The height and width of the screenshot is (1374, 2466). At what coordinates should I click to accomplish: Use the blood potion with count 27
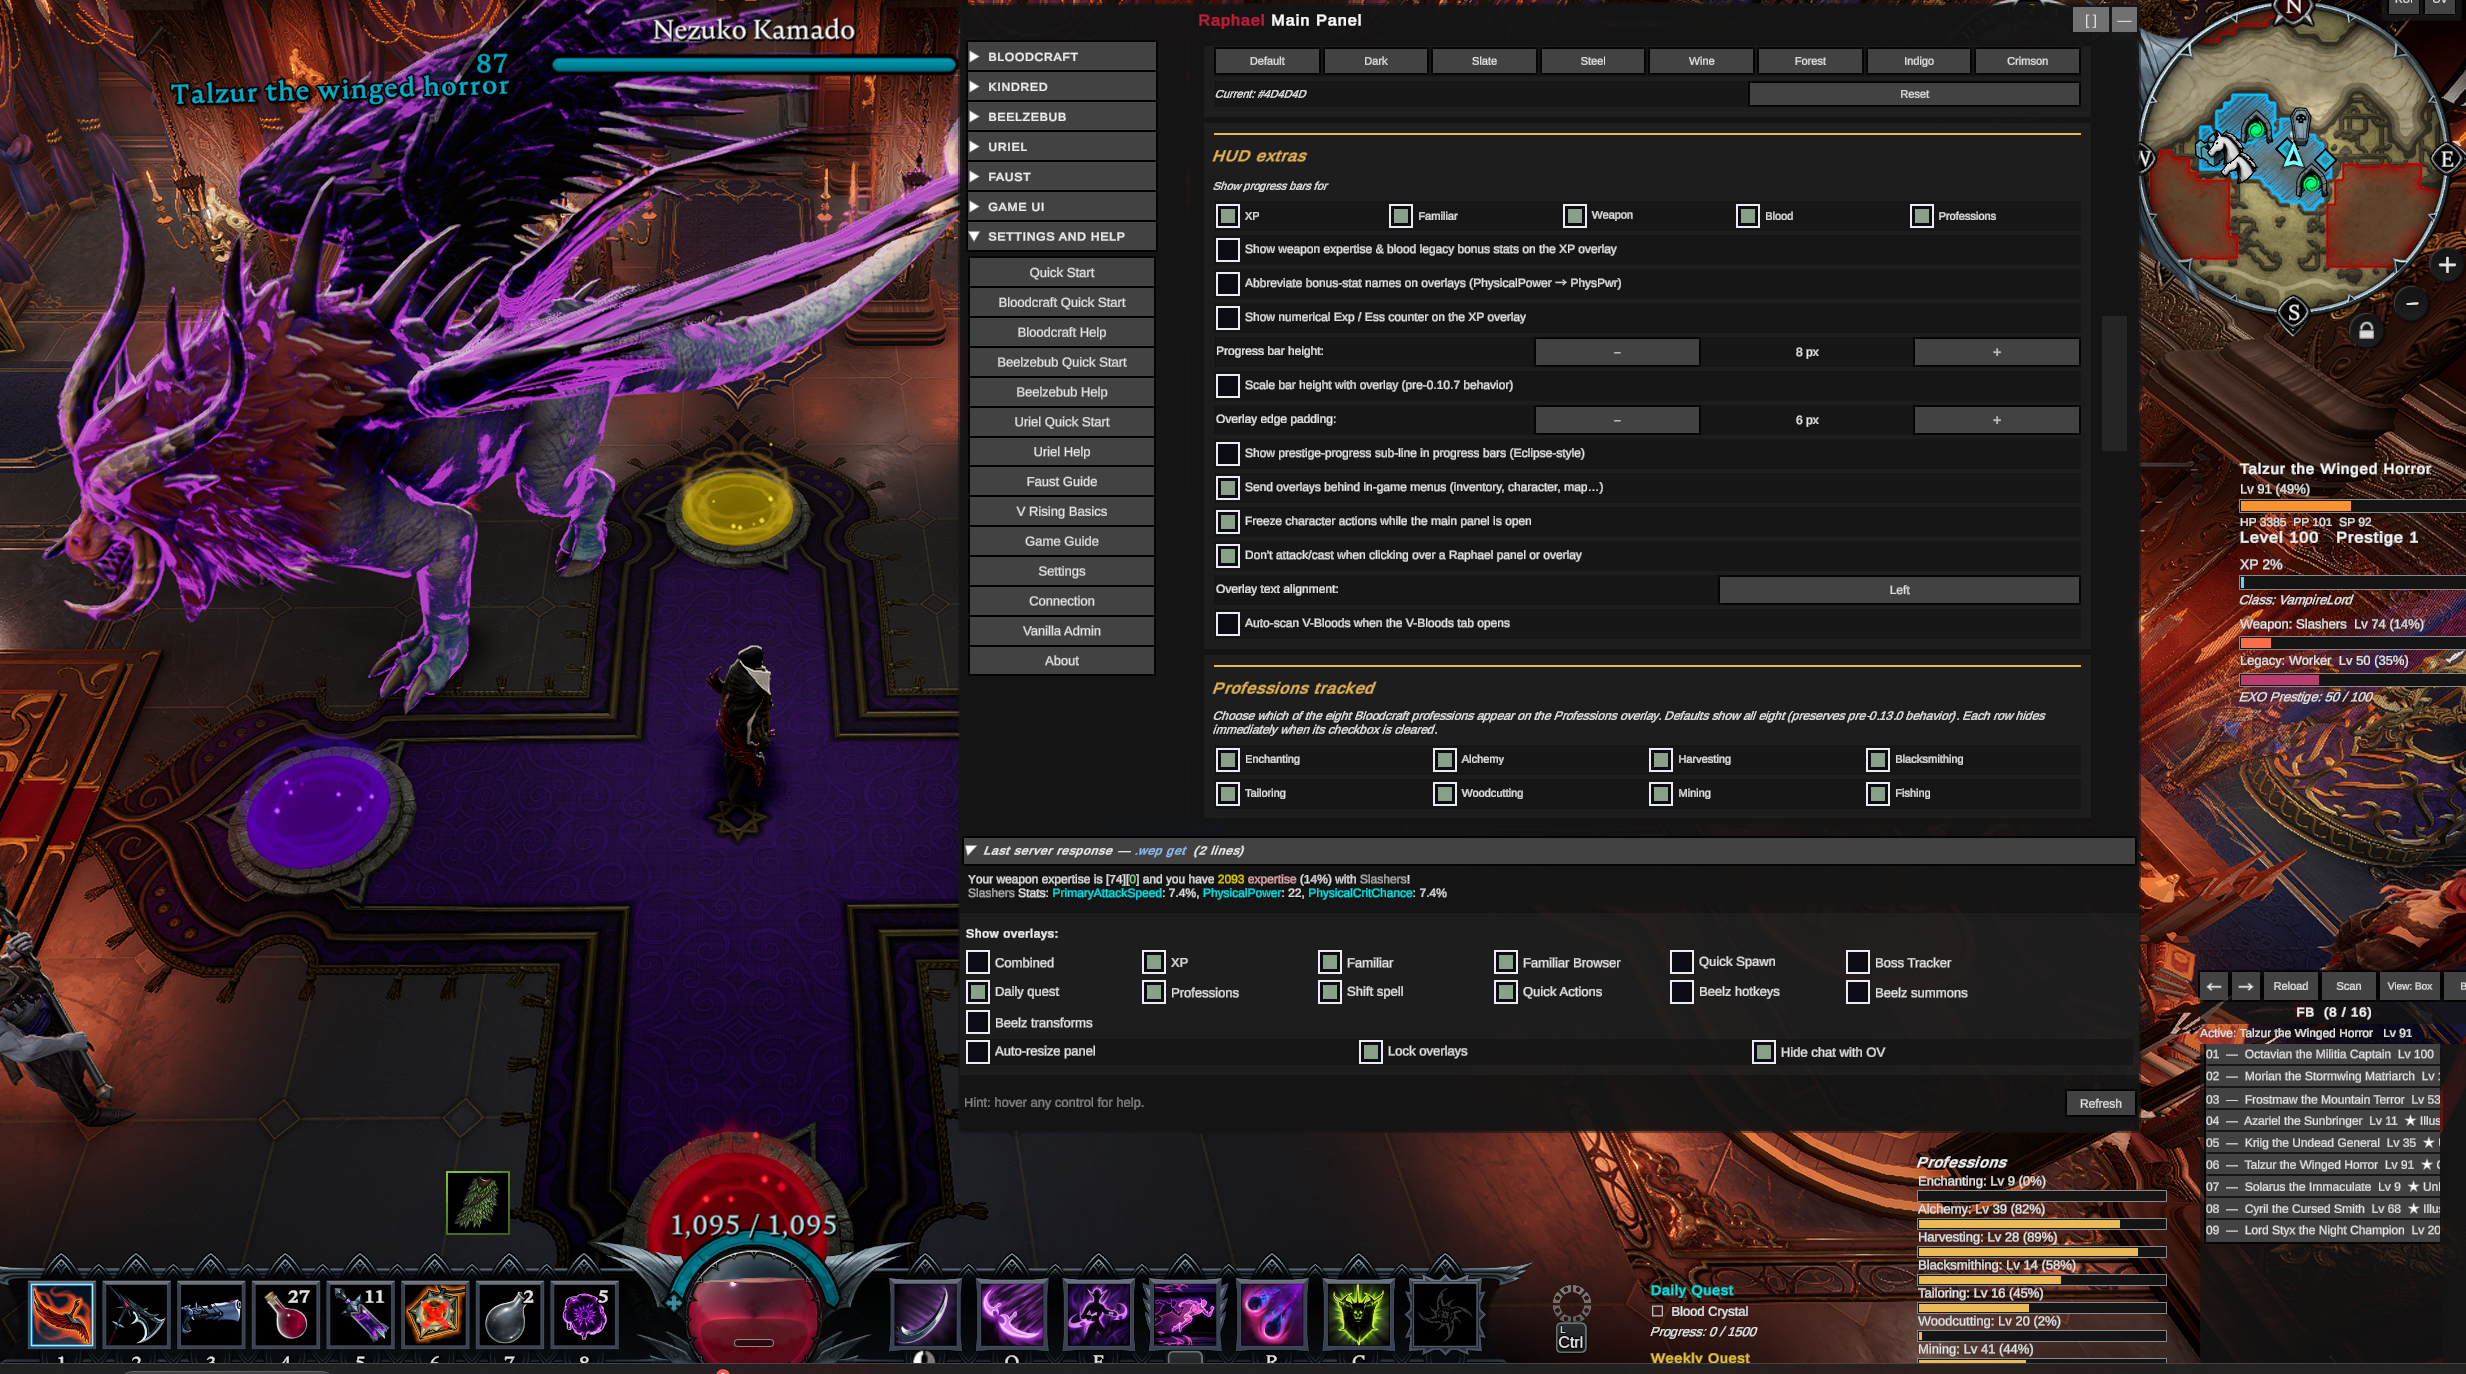point(286,1313)
